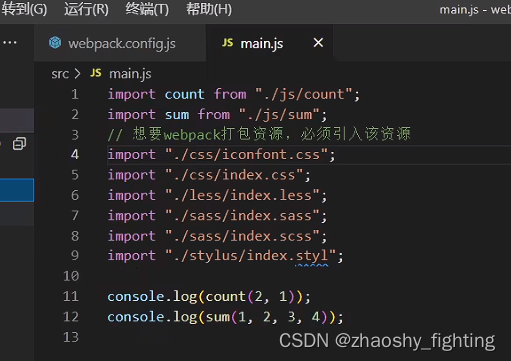Click the webpack icon on the webpack.config.js tab
The height and width of the screenshot is (361, 511).
(55, 43)
